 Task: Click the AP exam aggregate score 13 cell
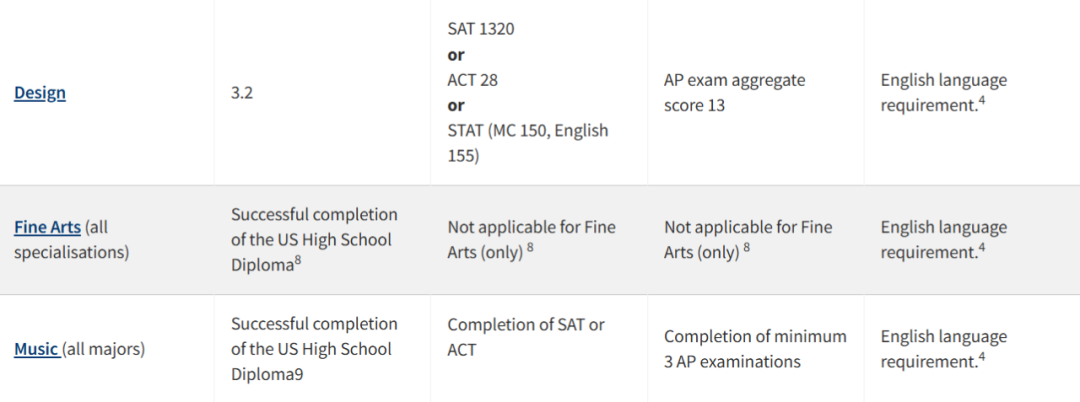click(734, 92)
